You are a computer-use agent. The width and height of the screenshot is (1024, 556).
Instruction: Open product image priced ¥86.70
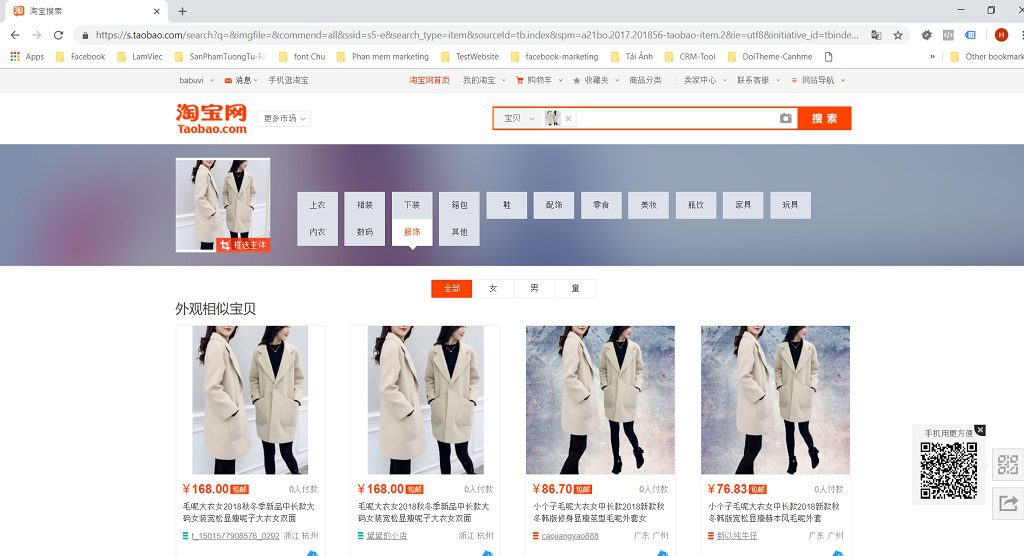click(600, 400)
